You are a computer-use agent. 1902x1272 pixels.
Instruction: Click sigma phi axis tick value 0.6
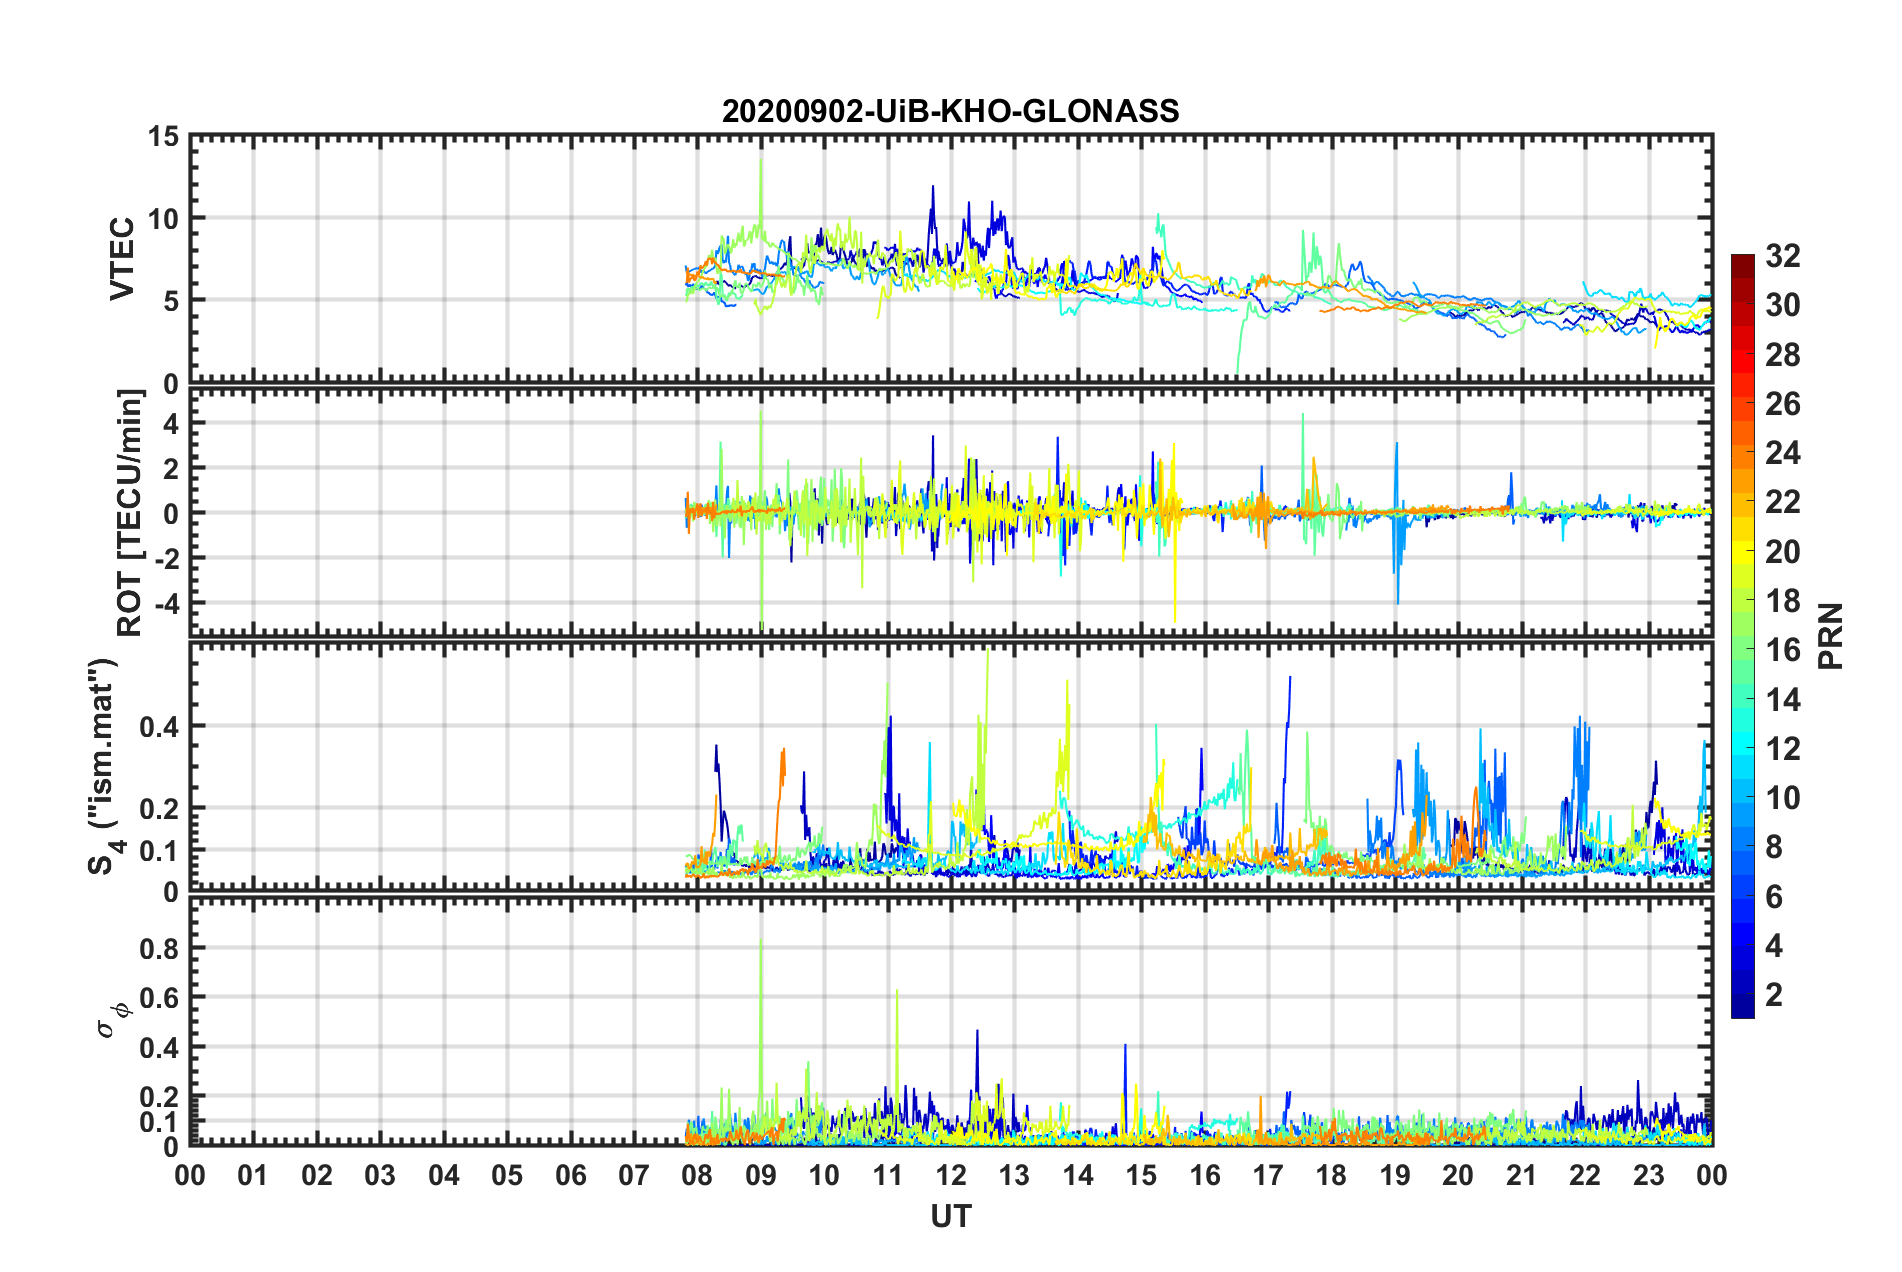pyautogui.click(x=159, y=998)
